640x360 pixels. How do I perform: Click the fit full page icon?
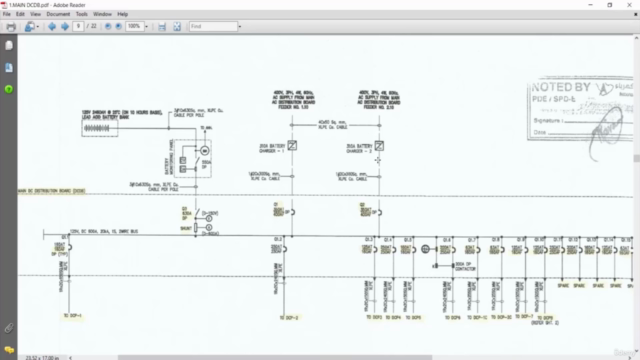point(177,27)
